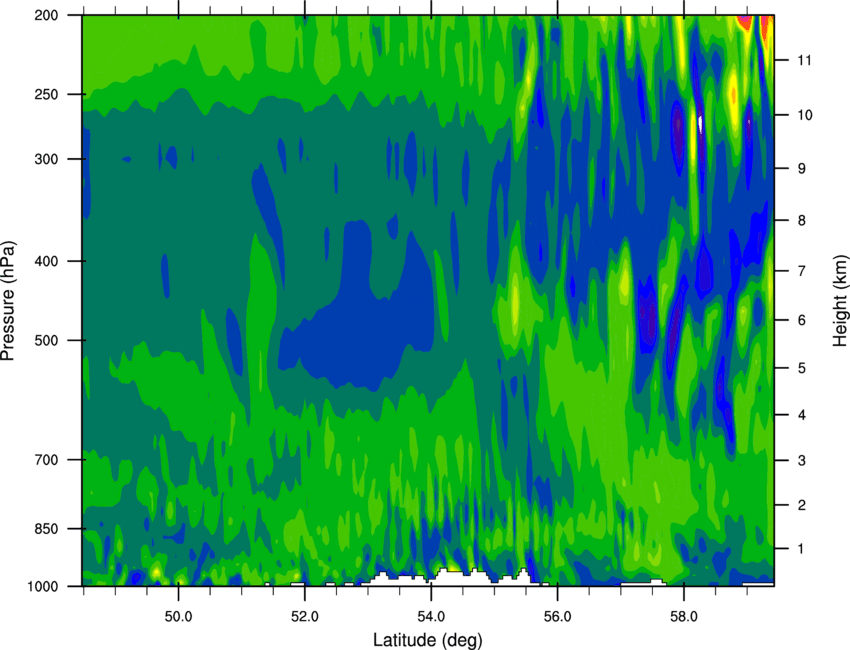Click the 54.0 latitude tick label

[431, 616]
